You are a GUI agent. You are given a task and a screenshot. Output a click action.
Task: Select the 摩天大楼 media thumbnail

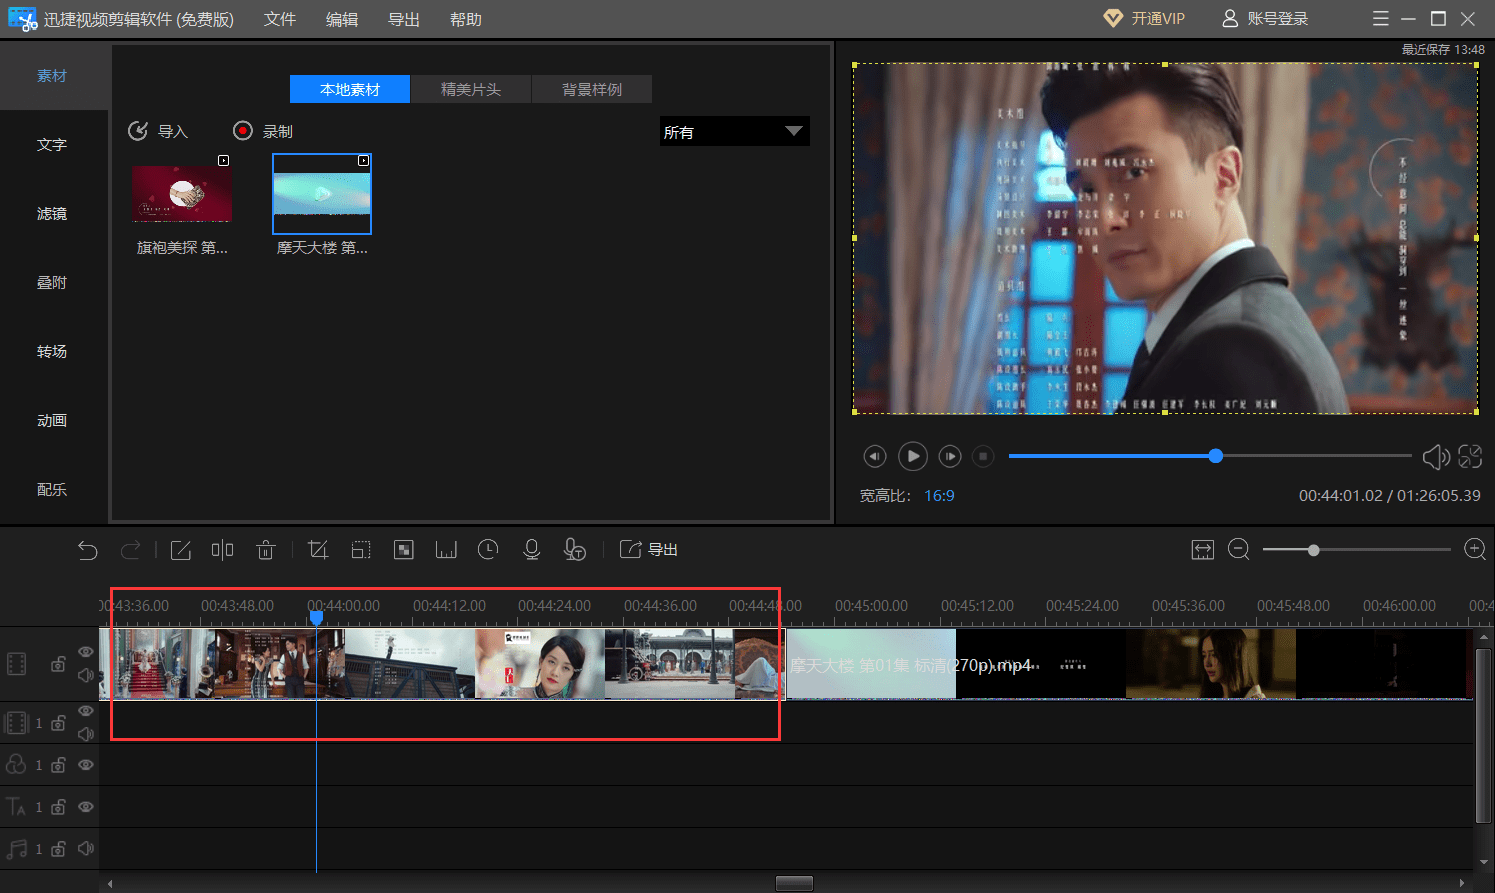(x=322, y=194)
